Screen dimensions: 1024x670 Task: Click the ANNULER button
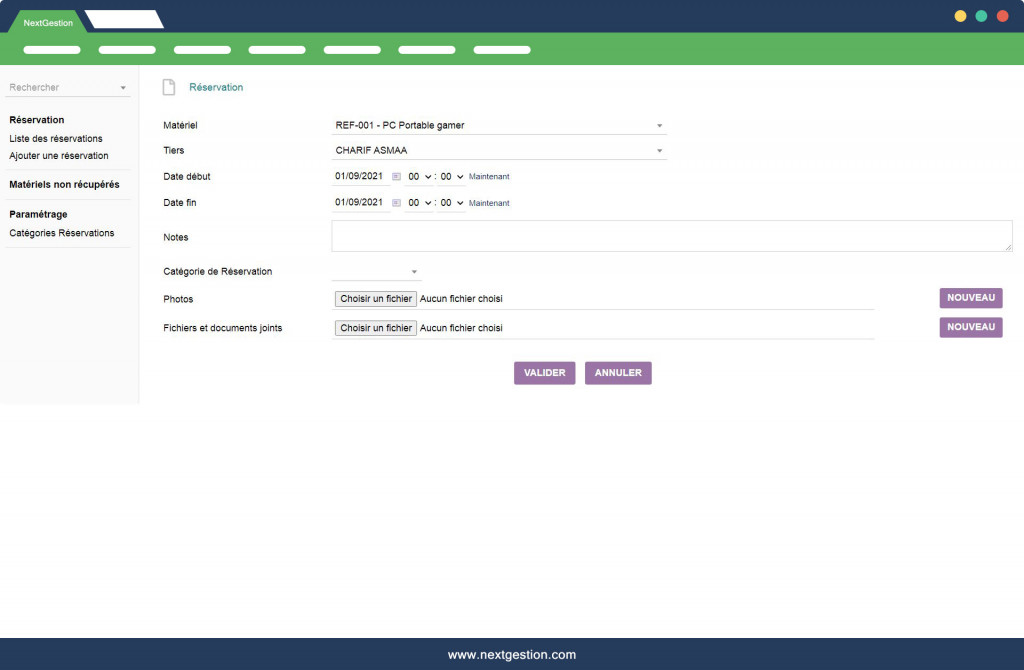click(x=618, y=373)
